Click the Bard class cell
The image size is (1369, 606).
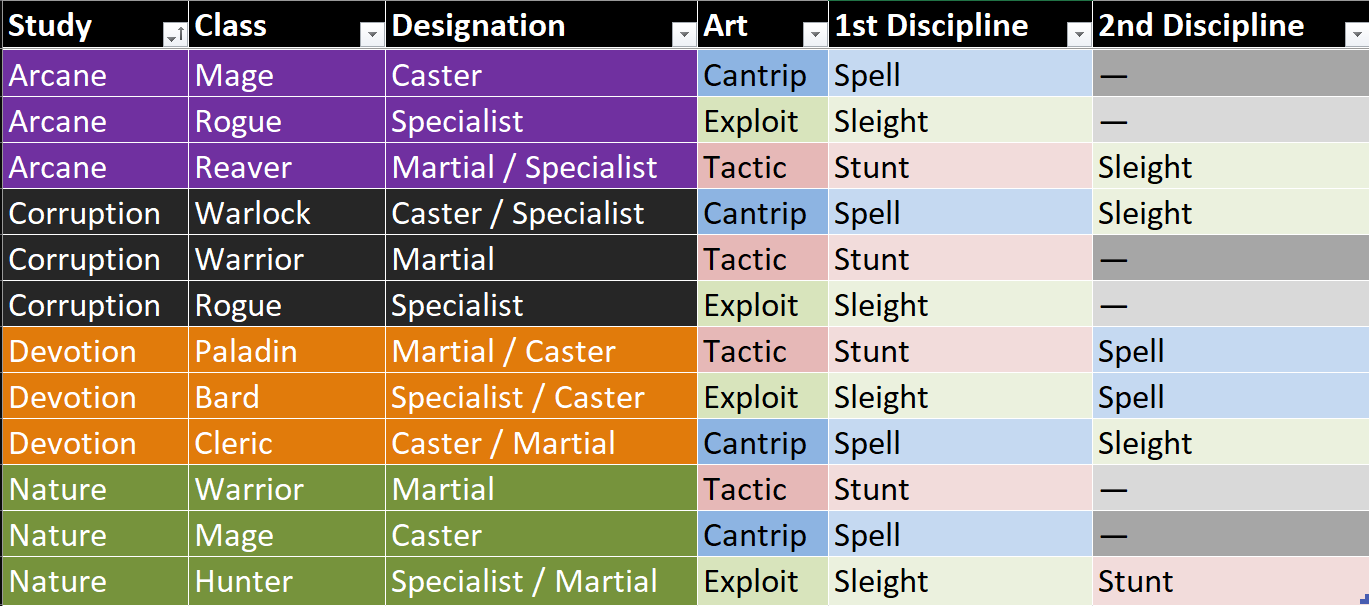287,397
